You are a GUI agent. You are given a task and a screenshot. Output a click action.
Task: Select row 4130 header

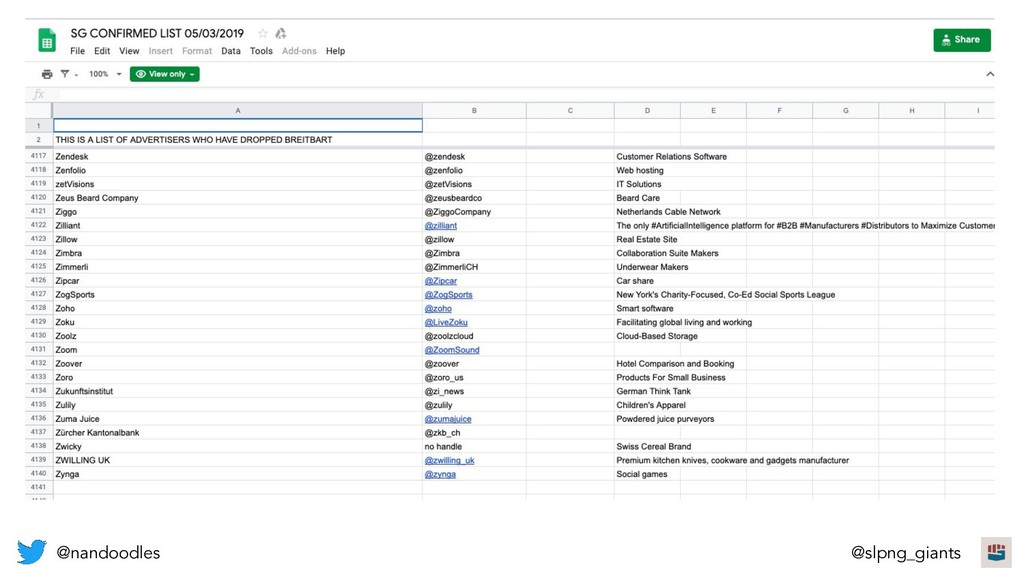(x=39, y=336)
